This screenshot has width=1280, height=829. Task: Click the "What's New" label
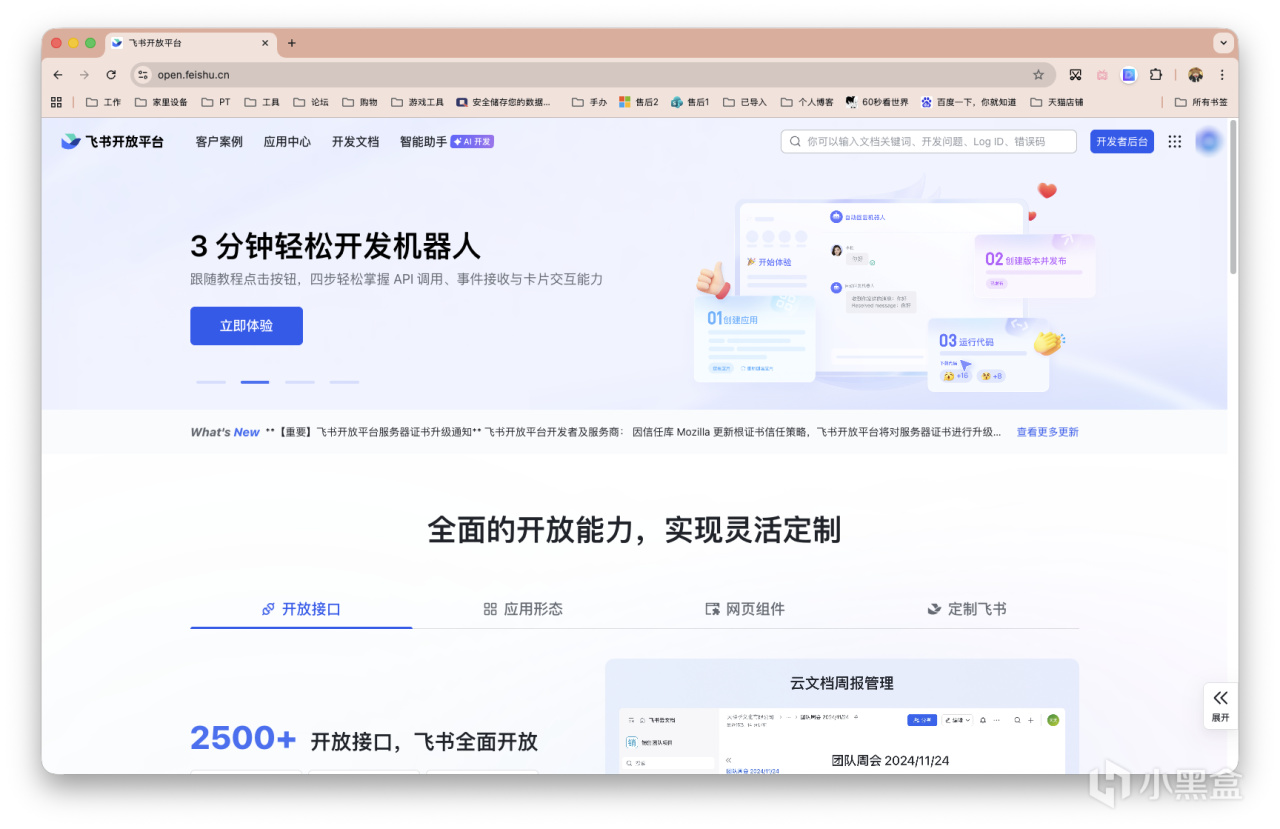(225, 432)
